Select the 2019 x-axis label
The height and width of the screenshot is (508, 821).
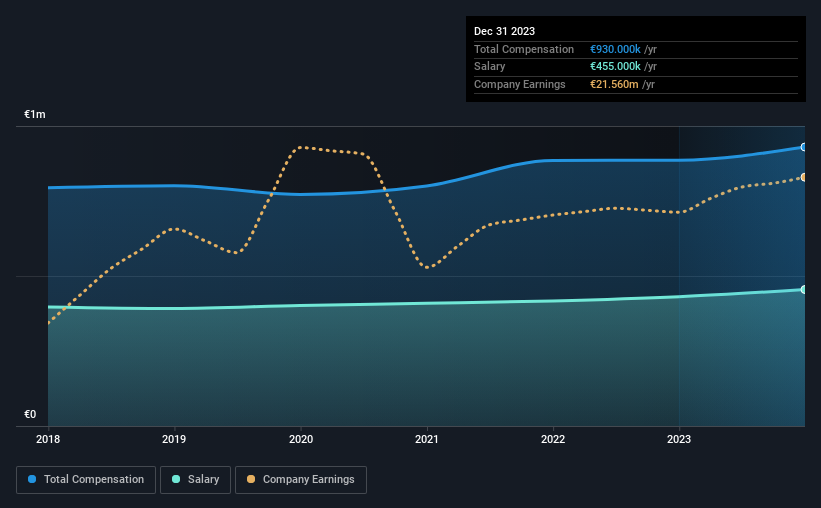point(174,439)
